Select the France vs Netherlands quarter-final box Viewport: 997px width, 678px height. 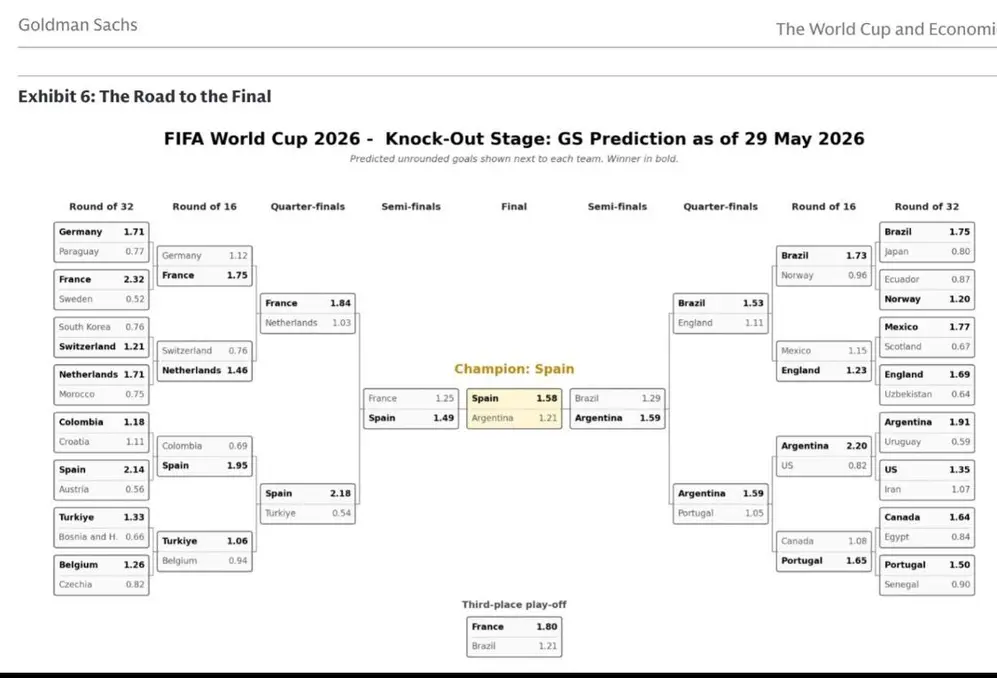pyautogui.click(x=308, y=313)
